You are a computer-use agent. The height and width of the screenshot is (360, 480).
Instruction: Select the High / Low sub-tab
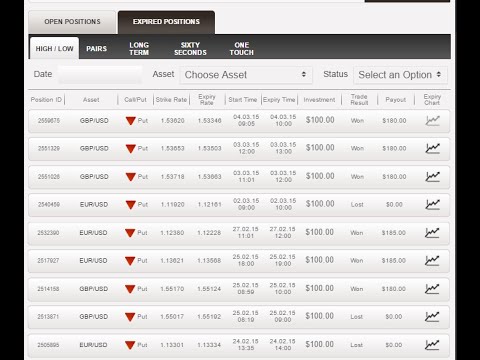54,48
